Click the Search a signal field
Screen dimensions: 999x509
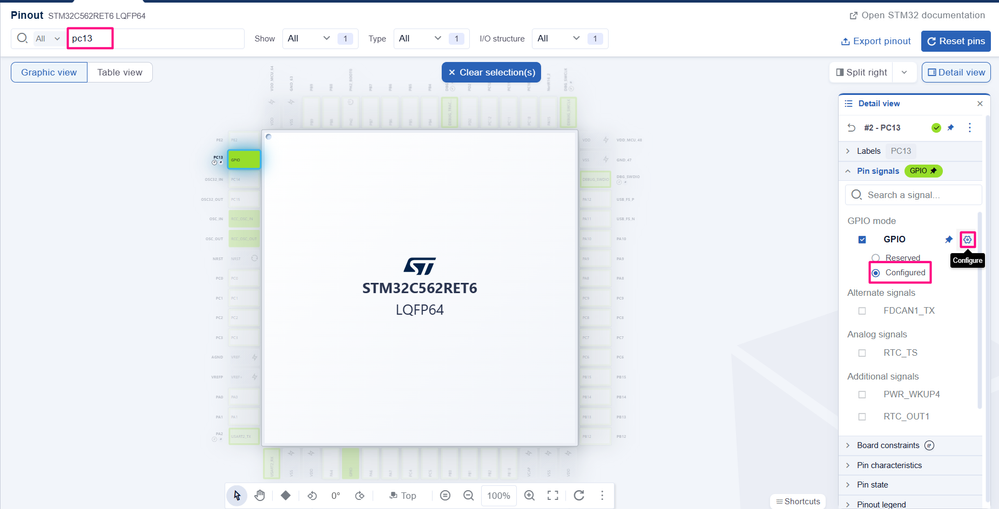click(x=914, y=195)
